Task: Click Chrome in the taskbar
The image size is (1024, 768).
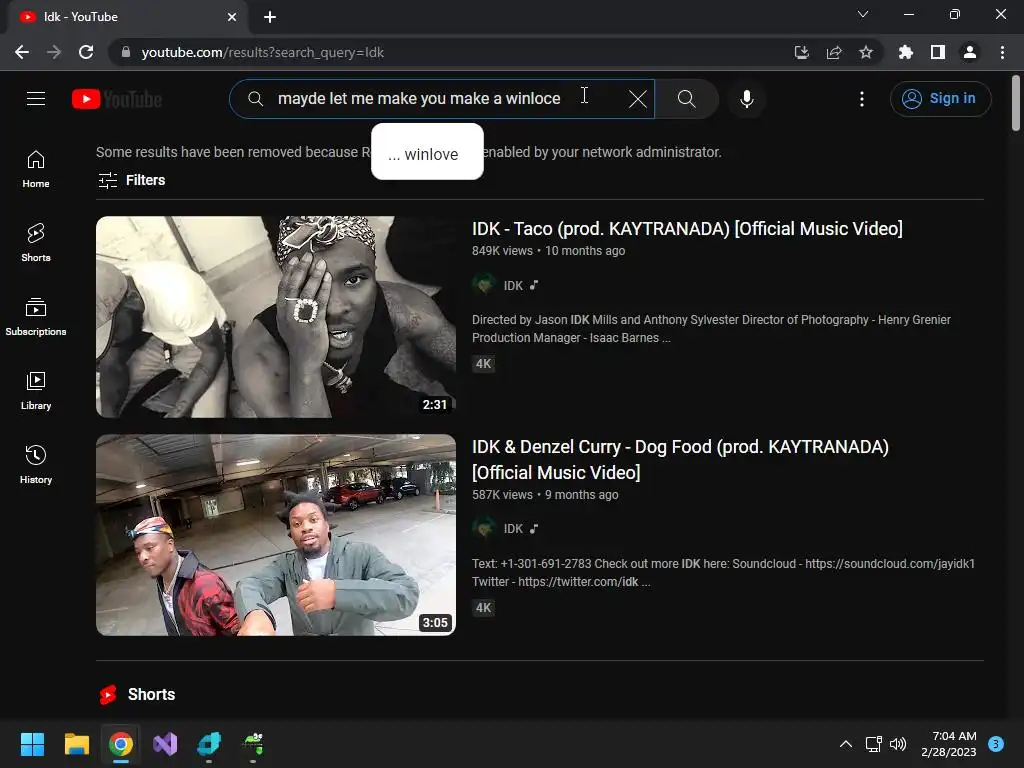Action: click(121, 744)
